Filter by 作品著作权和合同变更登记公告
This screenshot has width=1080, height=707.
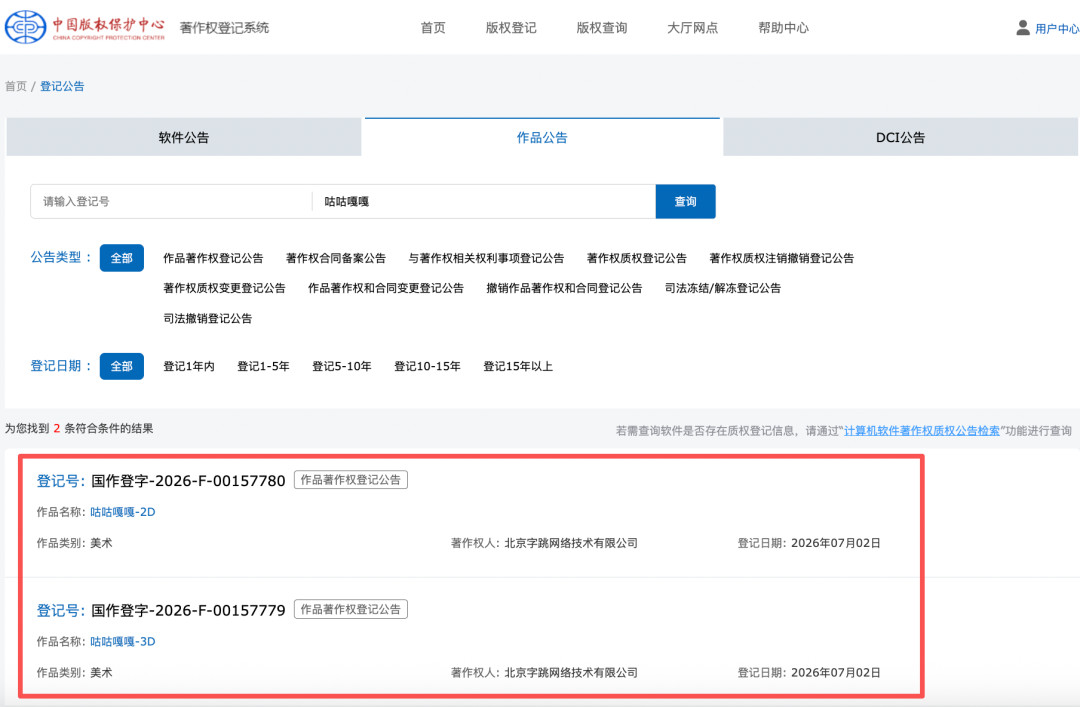(x=386, y=288)
